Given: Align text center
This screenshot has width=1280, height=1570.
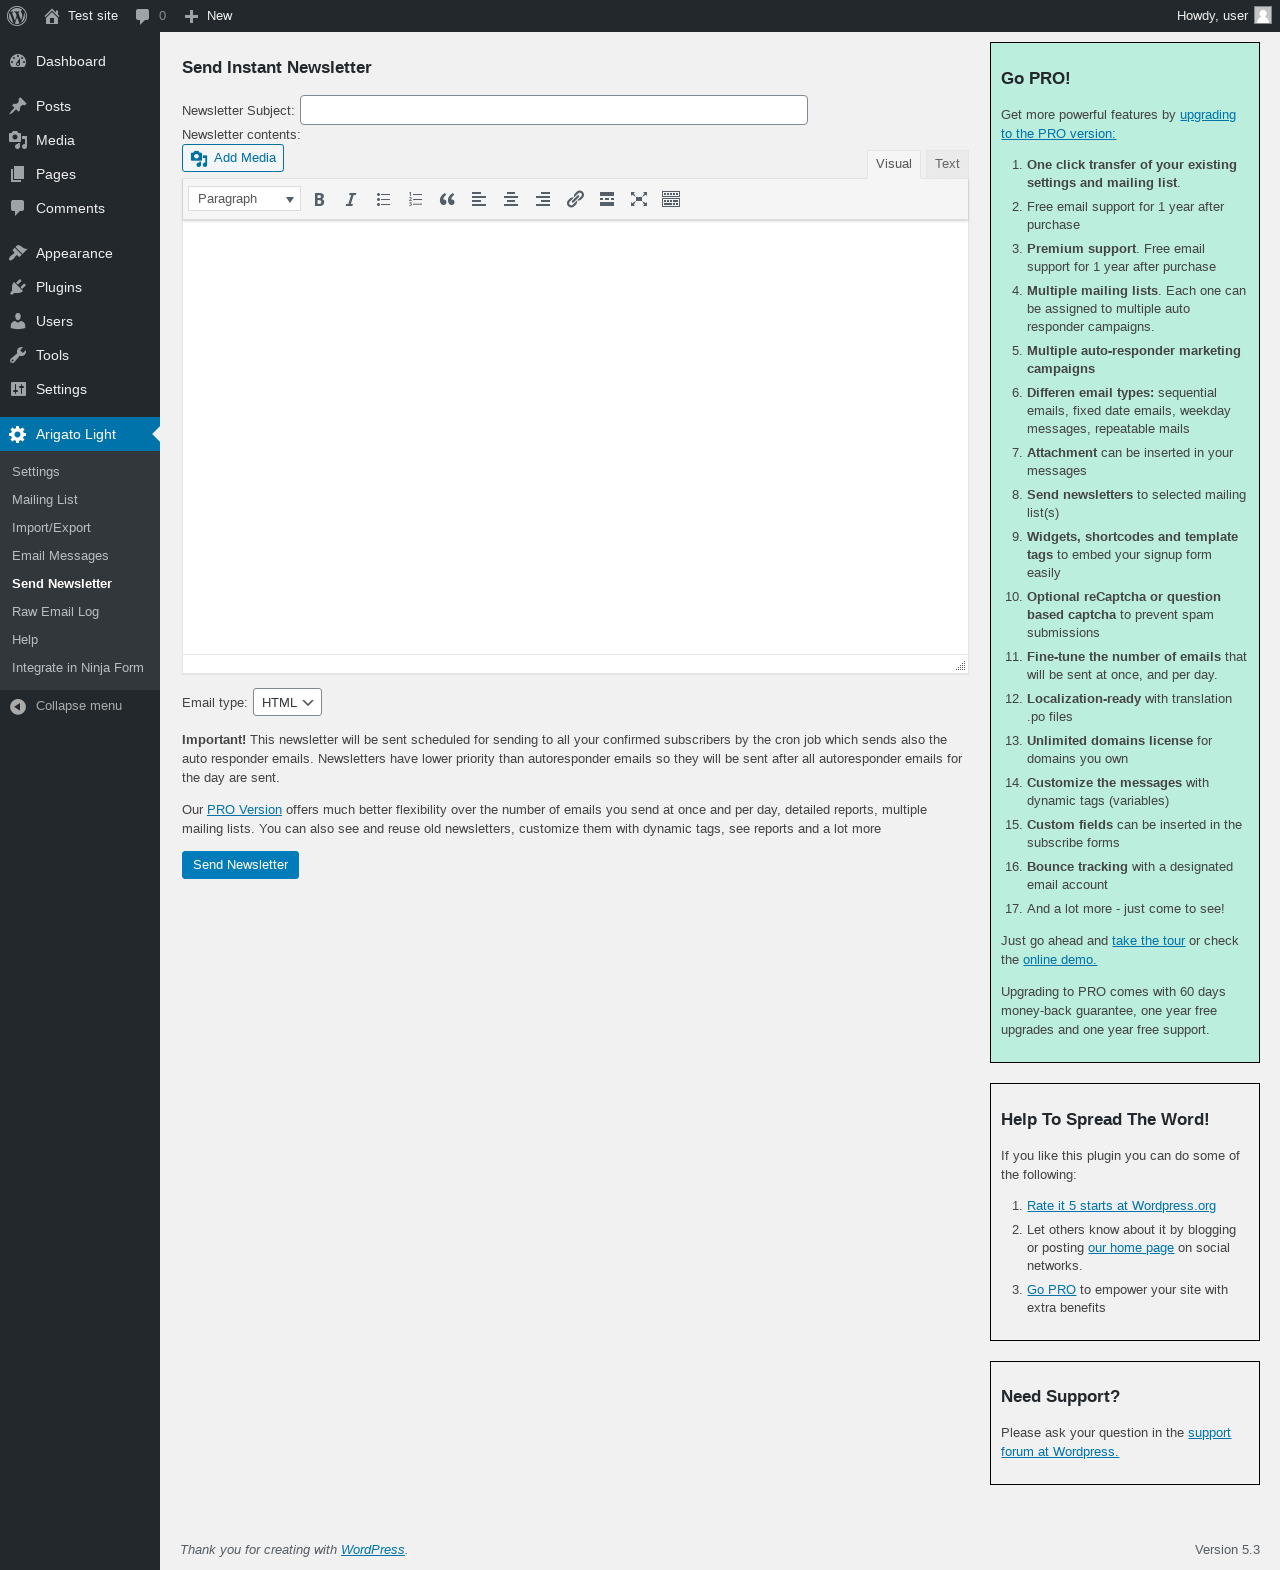Looking at the screenshot, I should click(511, 199).
